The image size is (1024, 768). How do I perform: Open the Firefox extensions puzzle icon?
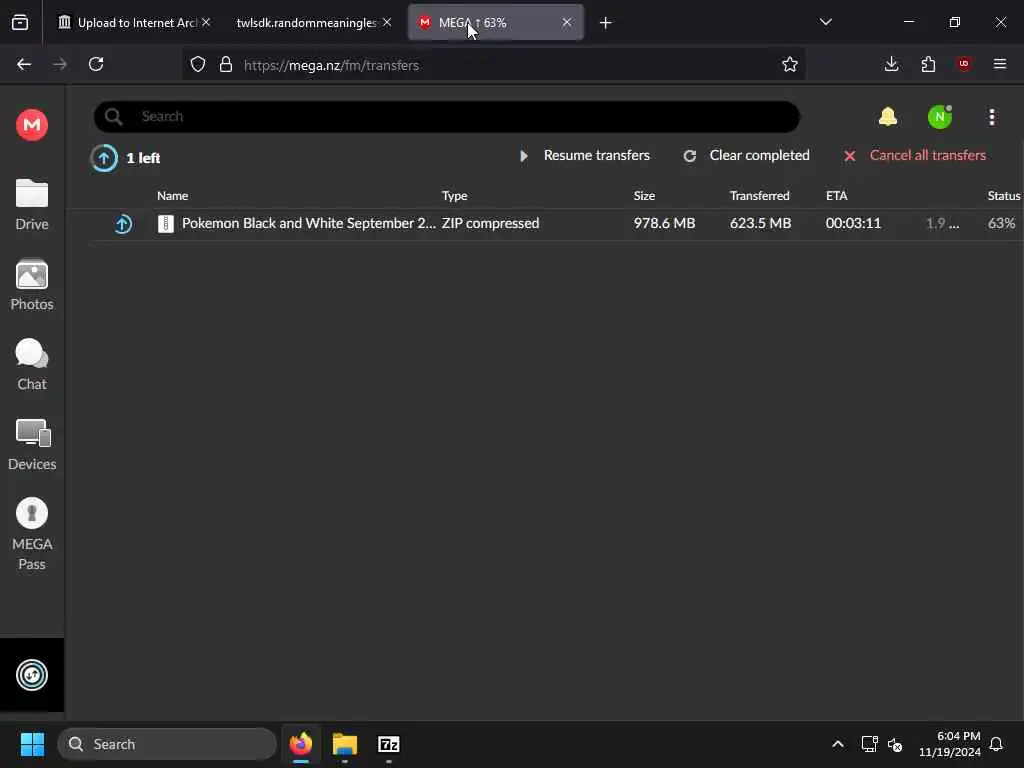[x=928, y=64]
